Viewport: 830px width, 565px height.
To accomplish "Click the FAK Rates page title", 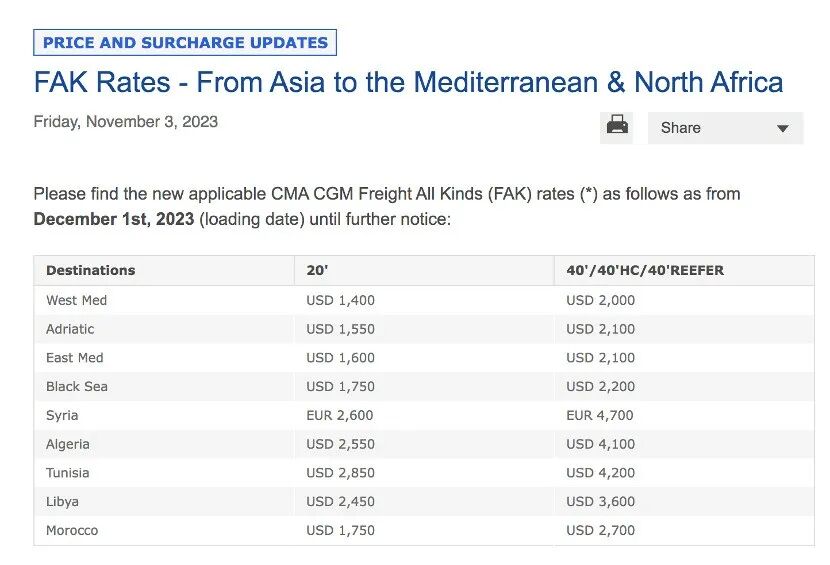I will (408, 82).
